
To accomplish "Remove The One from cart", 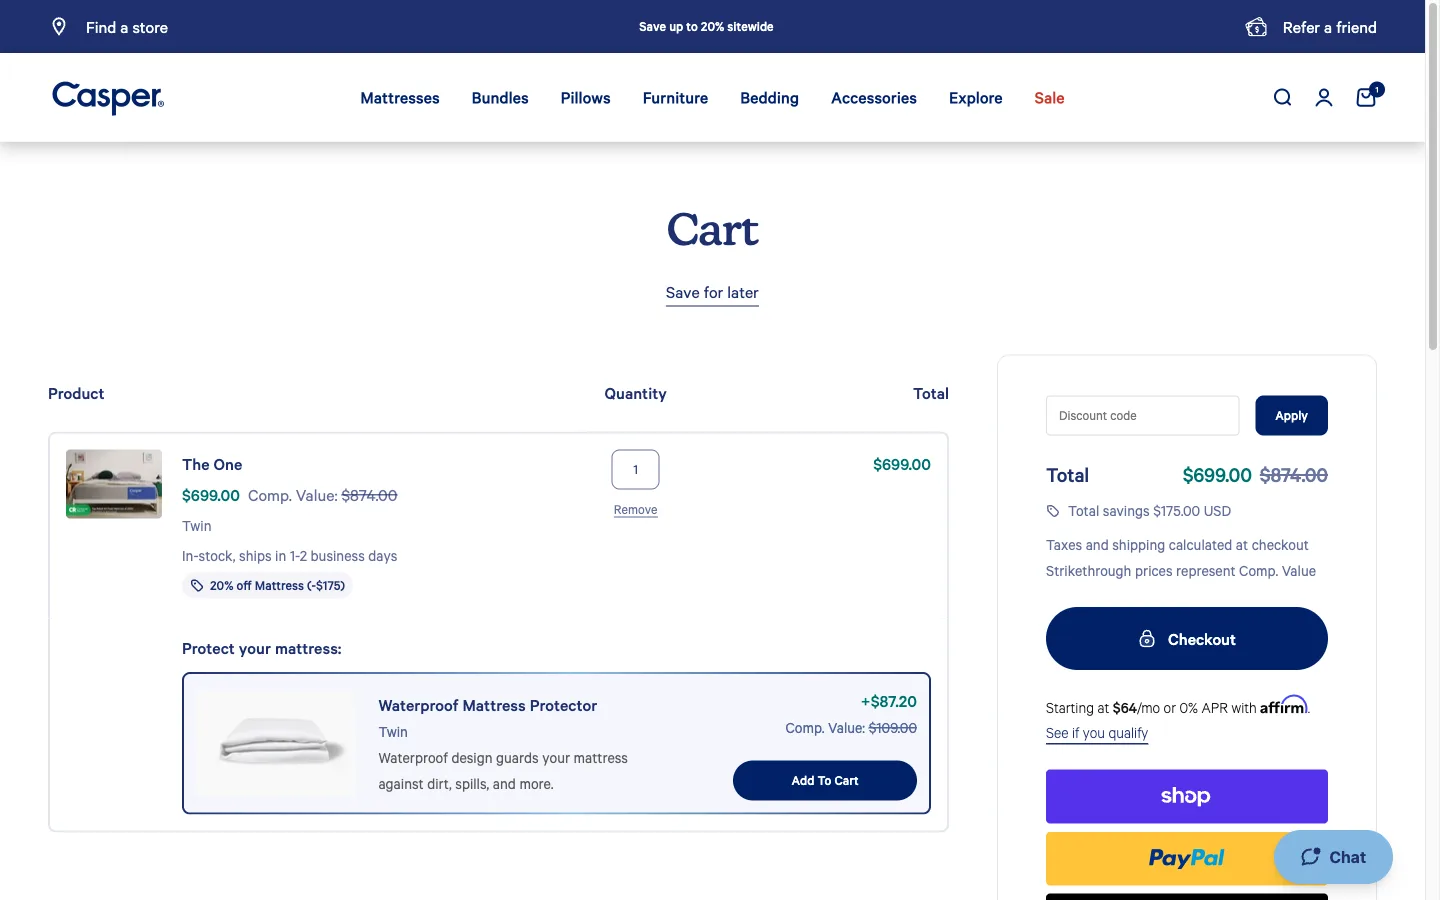I will [635, 510].
